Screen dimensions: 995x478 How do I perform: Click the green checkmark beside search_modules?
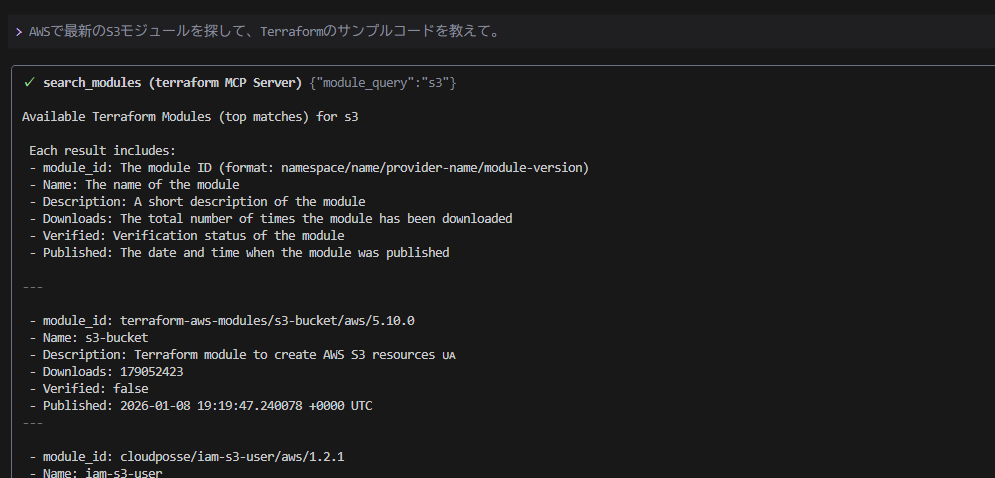[29, 83]
